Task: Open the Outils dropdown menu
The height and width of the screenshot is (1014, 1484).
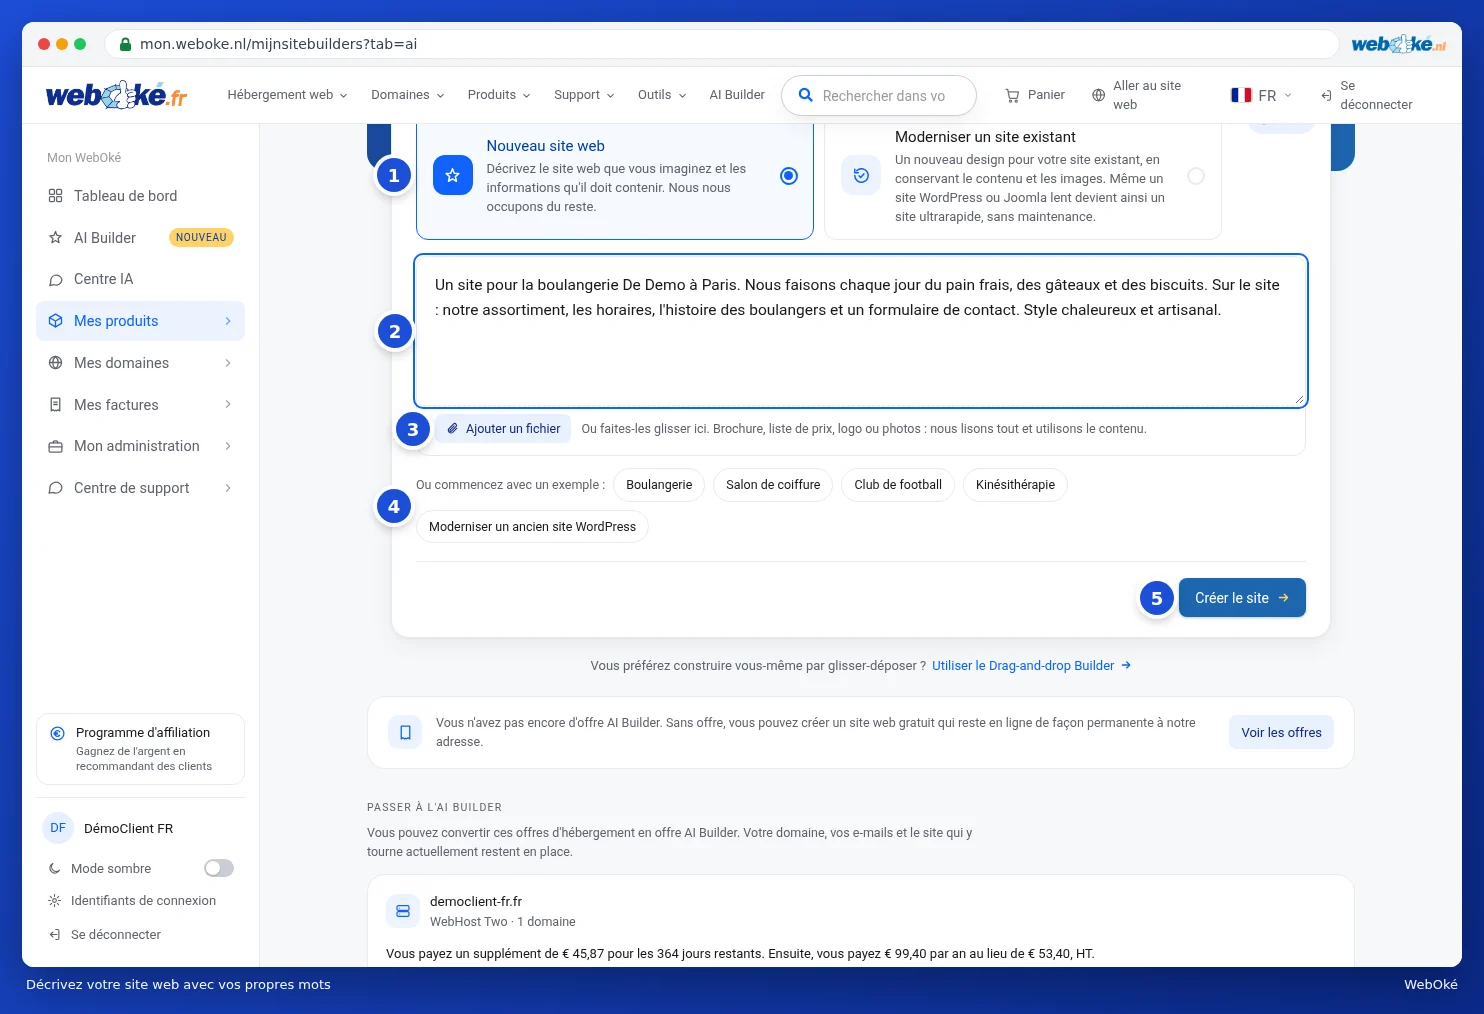Action: pyautogui.click(x=662, y=95)
